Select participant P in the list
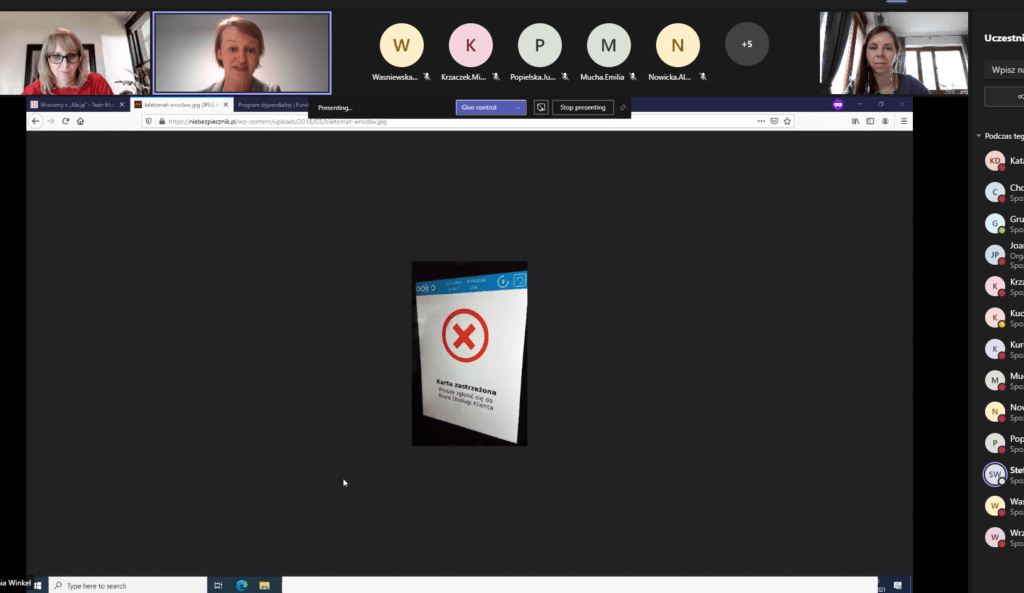The image size is (1024, 593). coord(995,443)
